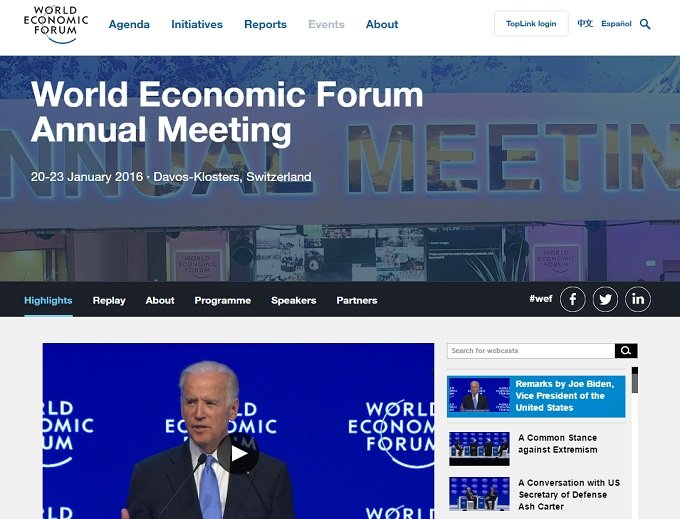
Task: Play the Joe Biden video
Action: click(x=238, y=454)
